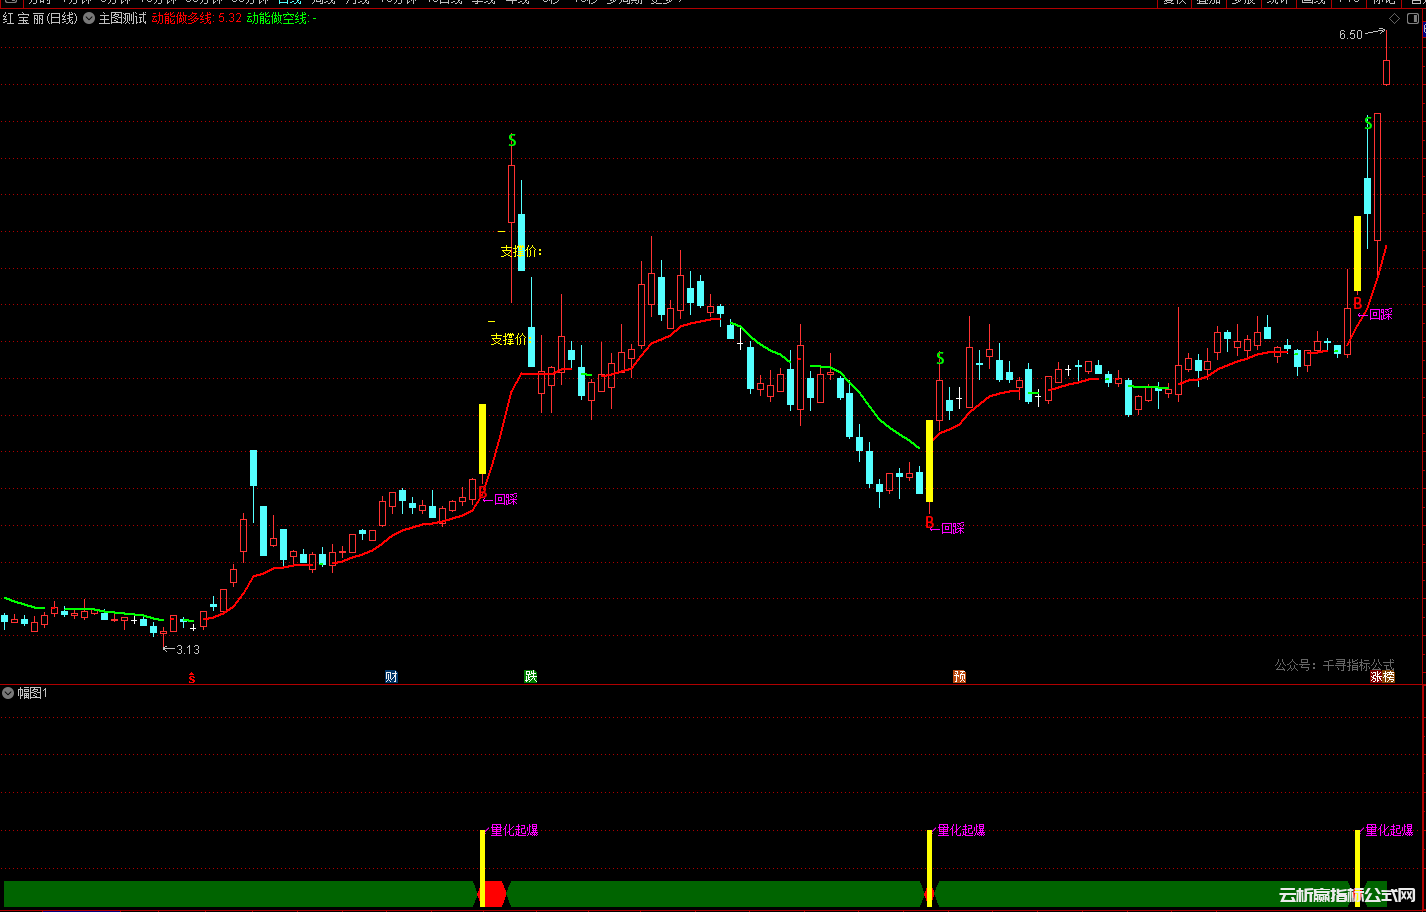This screenshot has height=912, width=1426.
Task: Click the 动能做空线 indicator label
Action: (278, 18)
